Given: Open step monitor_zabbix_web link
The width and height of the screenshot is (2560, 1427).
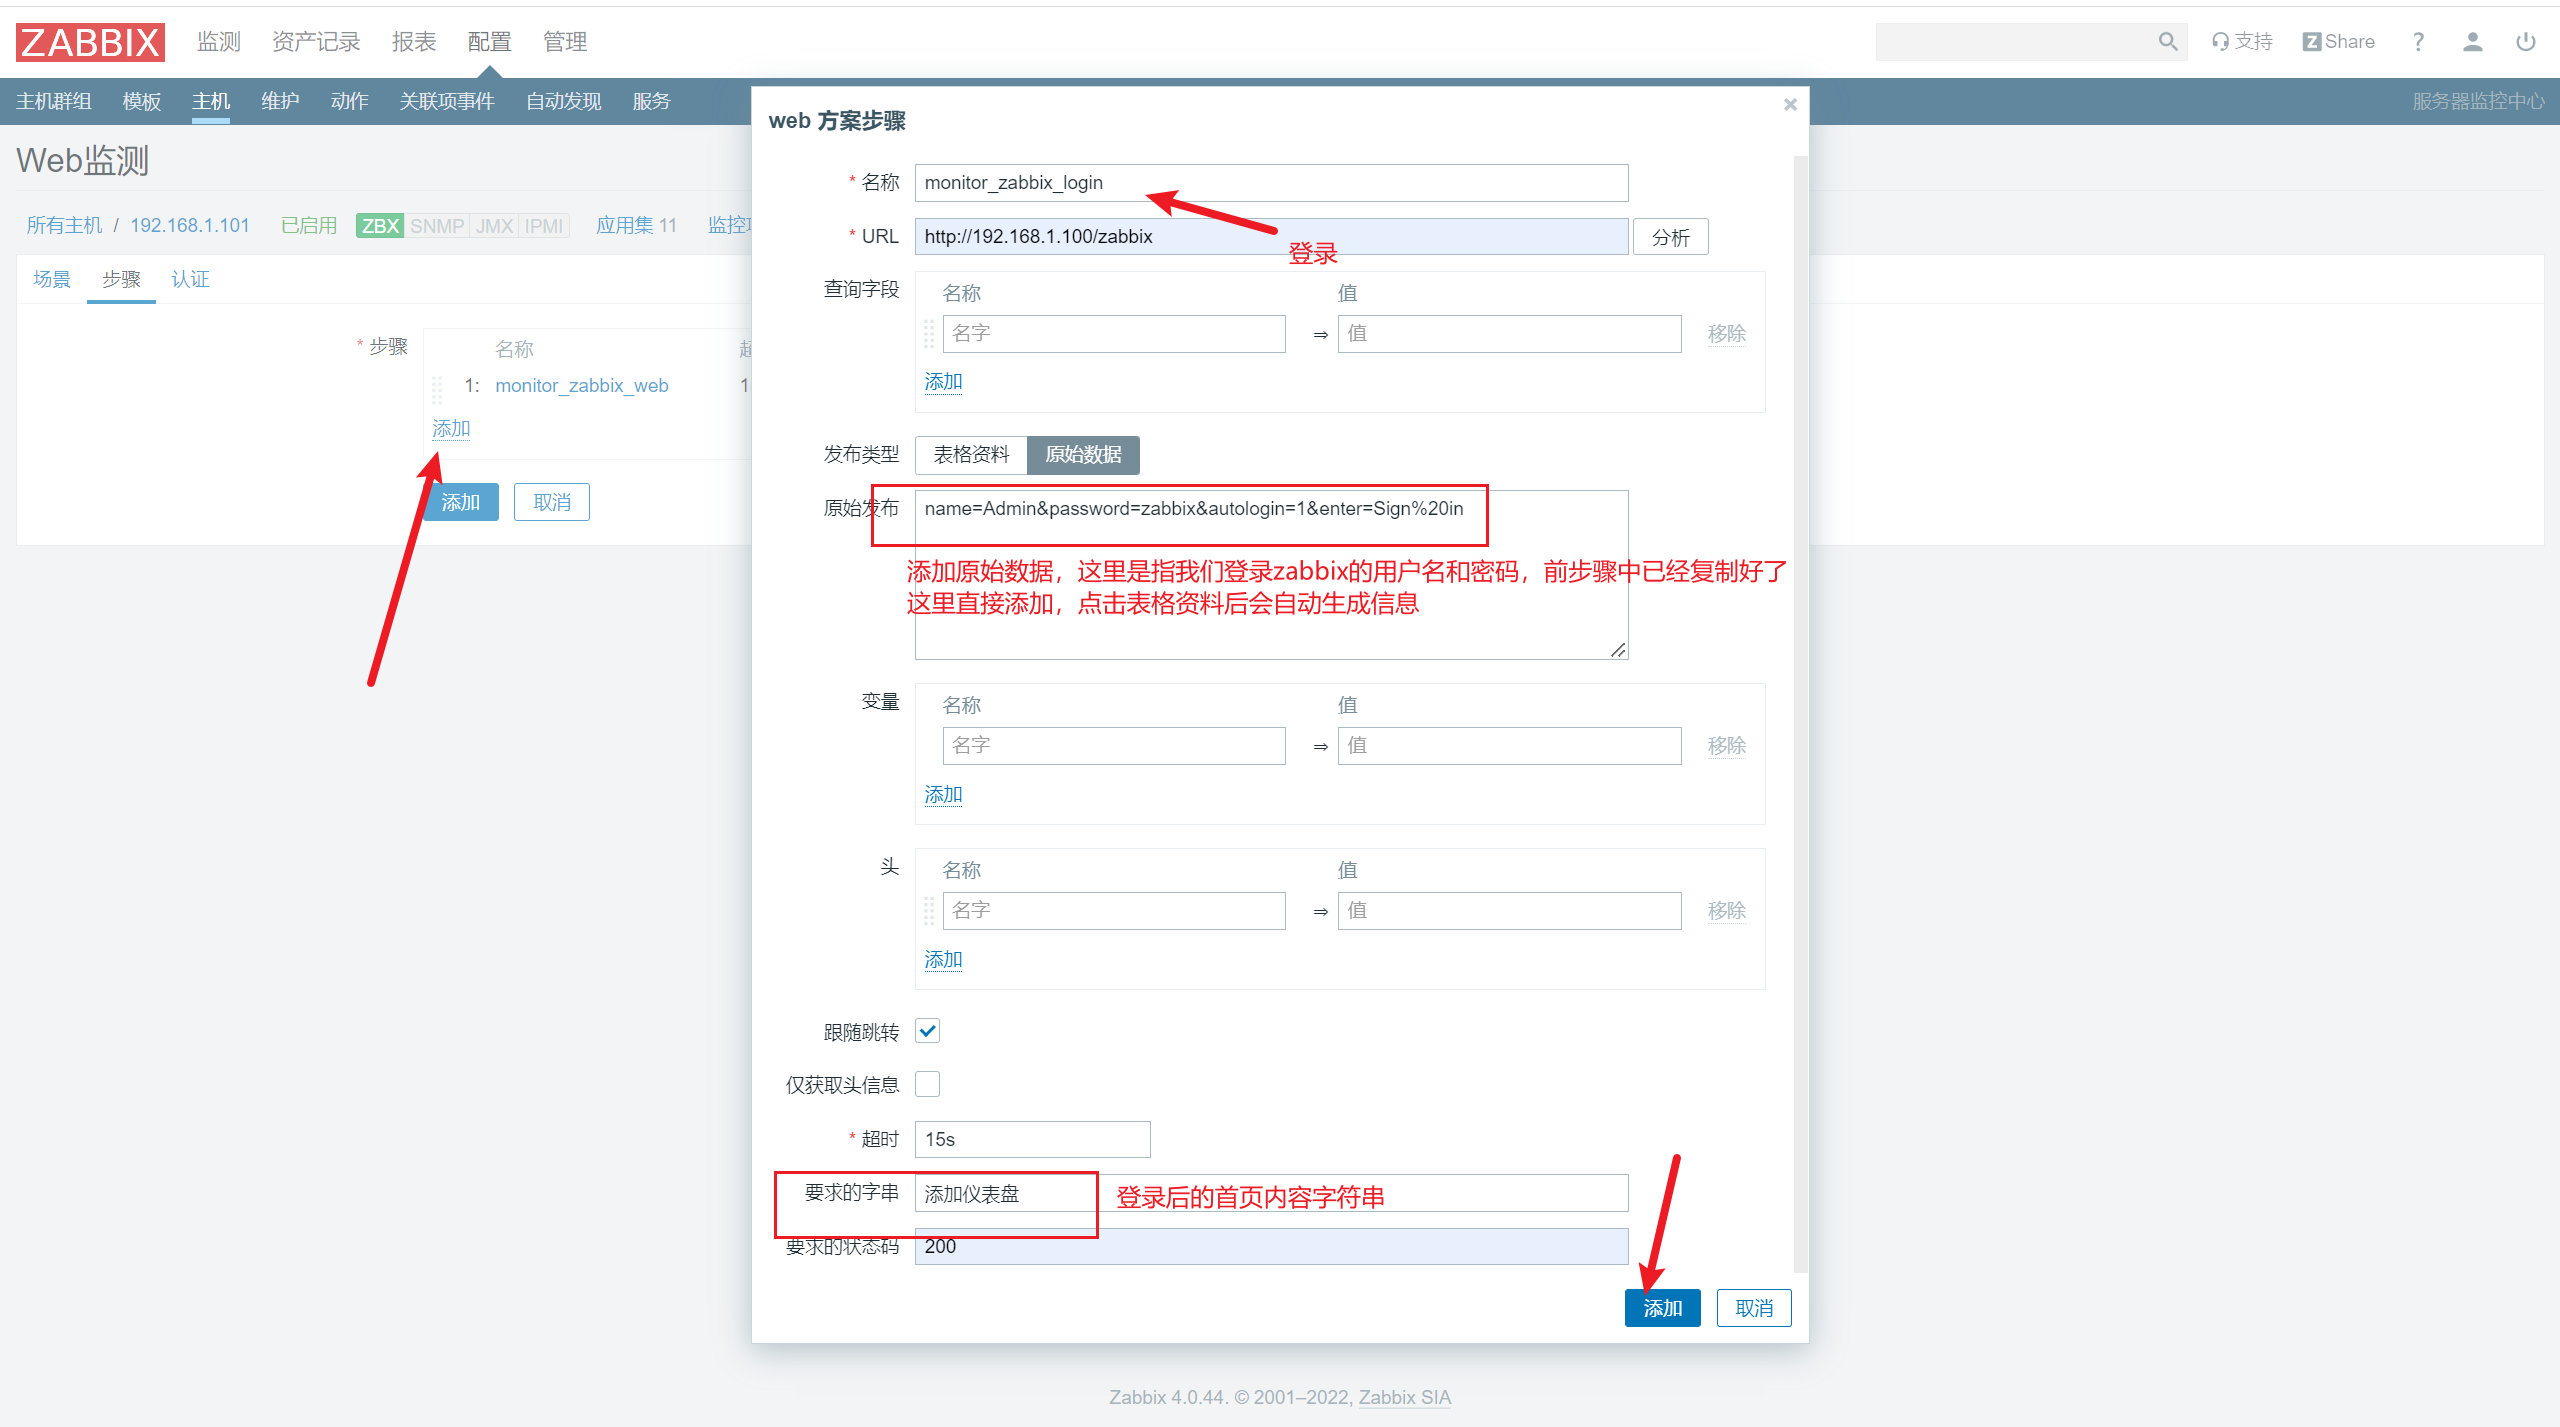Looking at the screenshot, I should tap(582, 386).
